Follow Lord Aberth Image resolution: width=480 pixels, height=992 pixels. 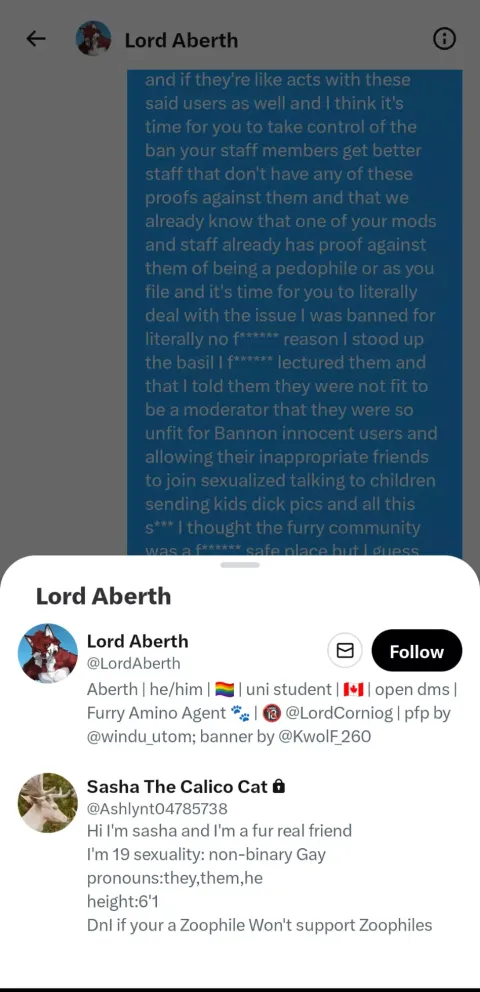417,650
